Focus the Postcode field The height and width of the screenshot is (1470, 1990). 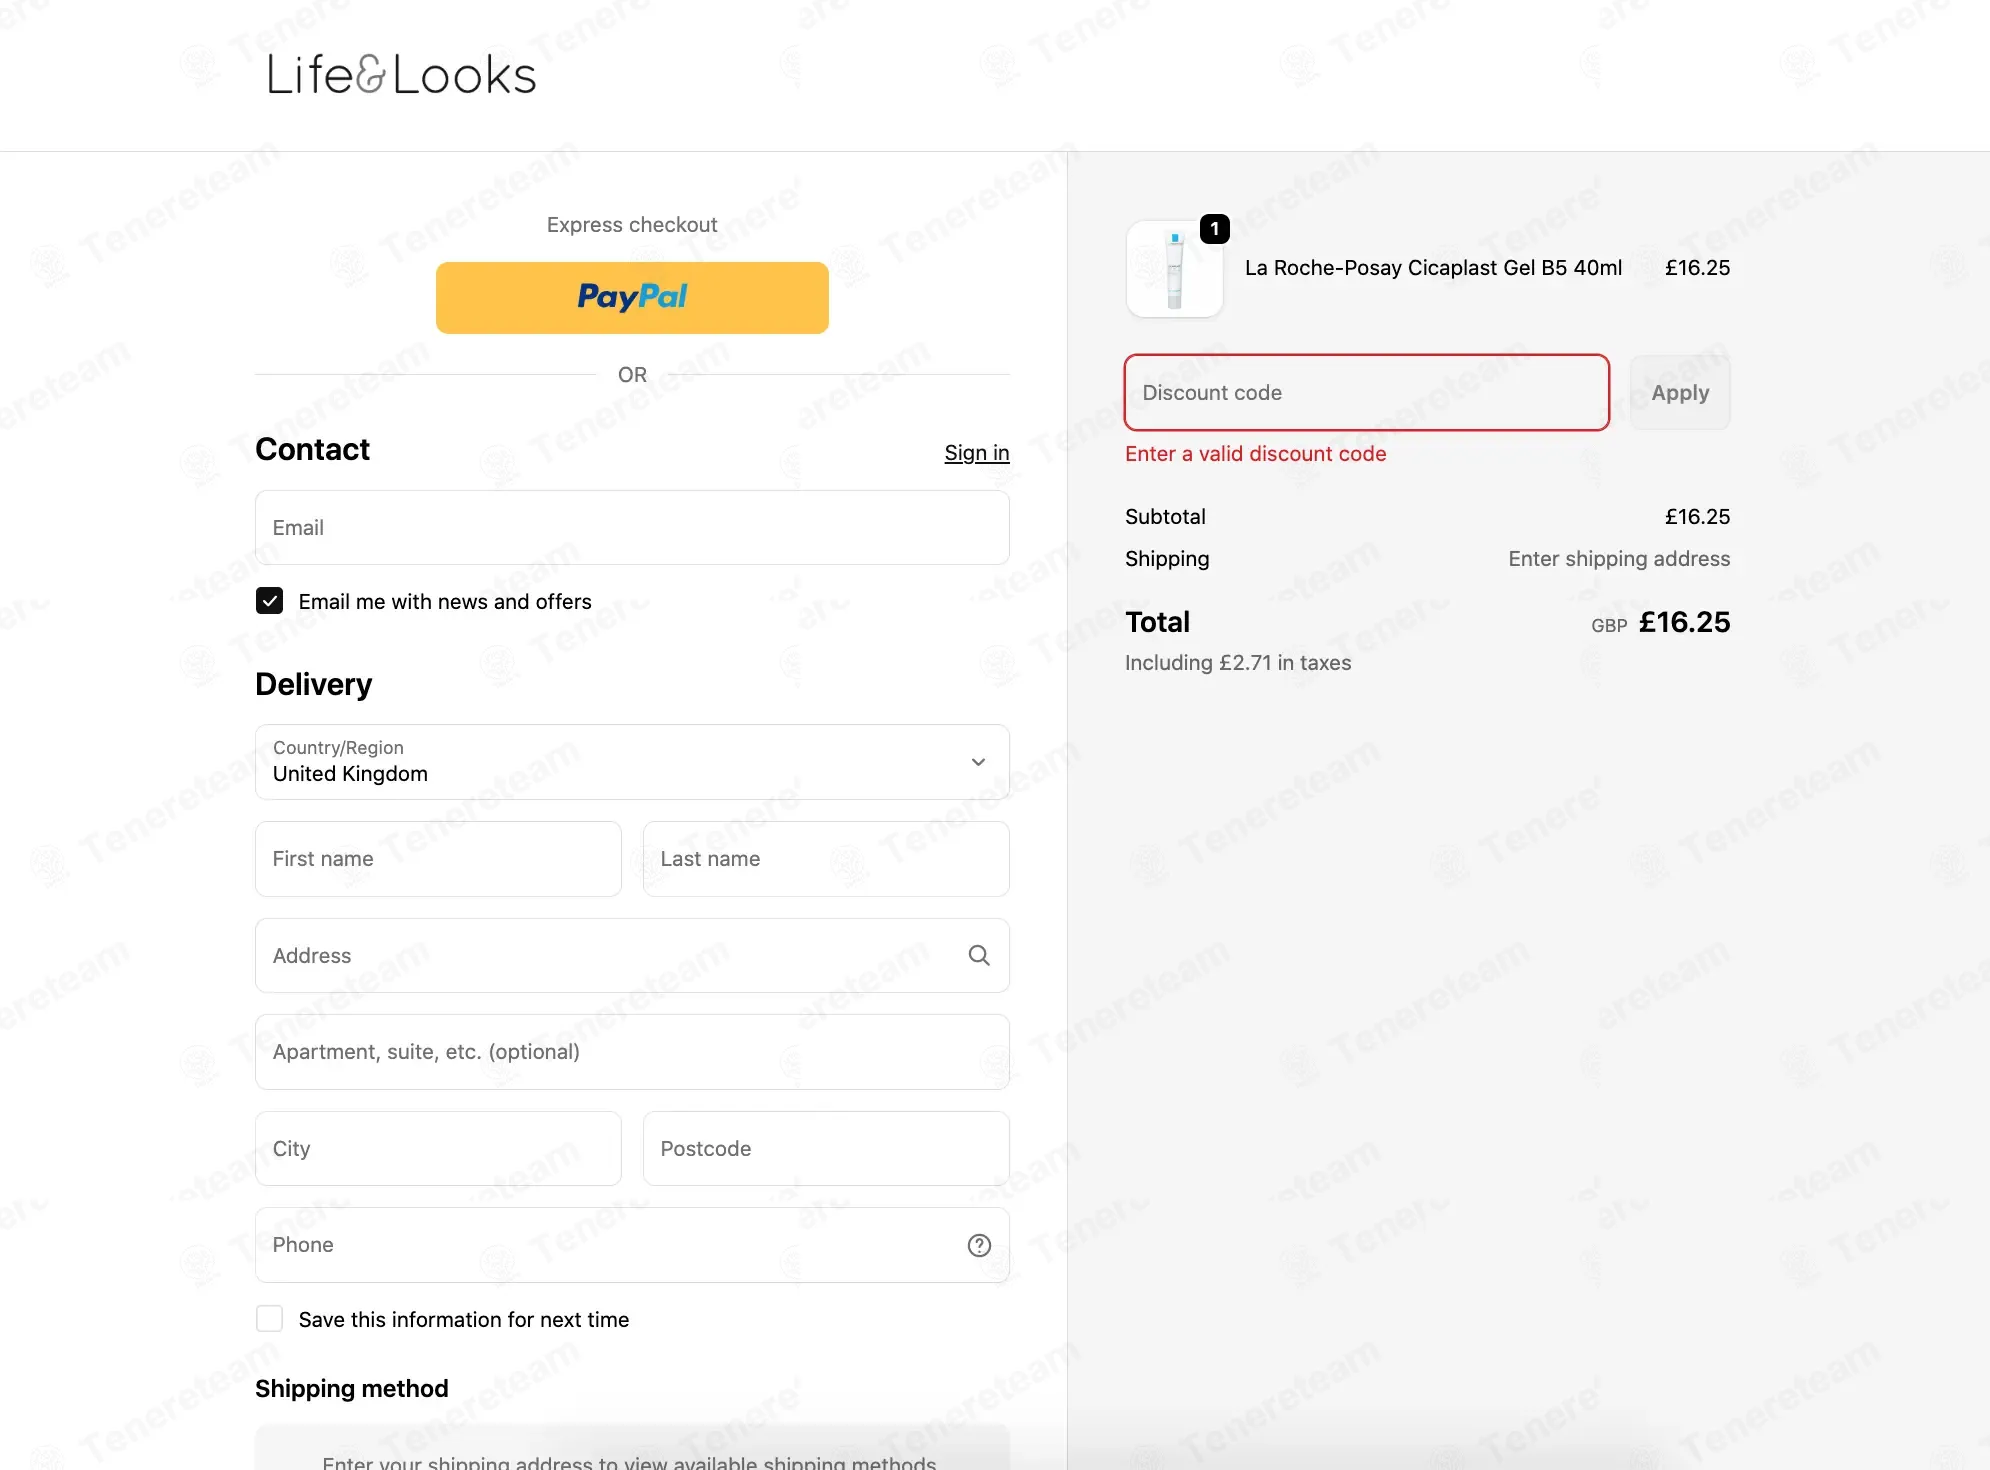pyautogui.click(x=826, y=1149)
